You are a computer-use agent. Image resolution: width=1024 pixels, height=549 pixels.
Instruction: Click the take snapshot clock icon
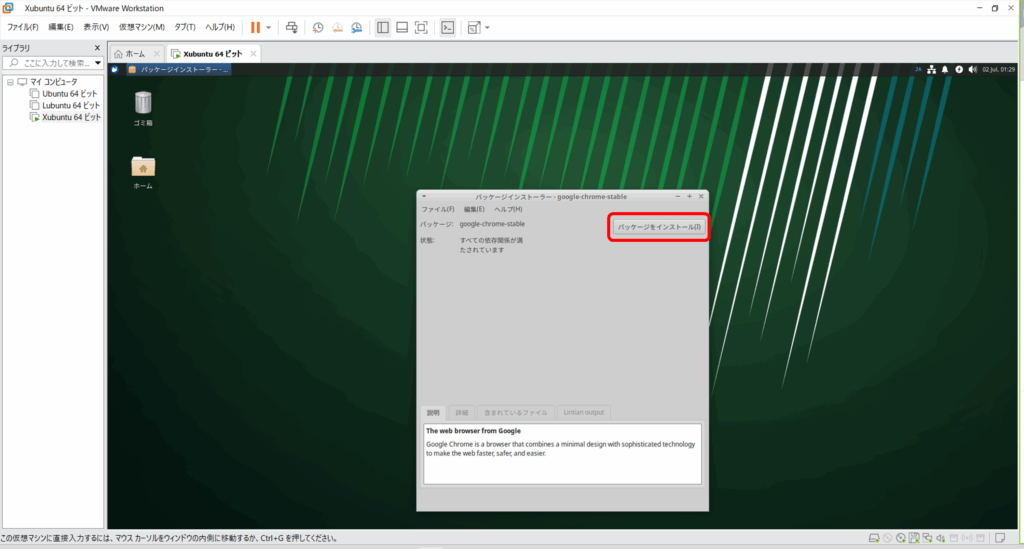point(318,27)
